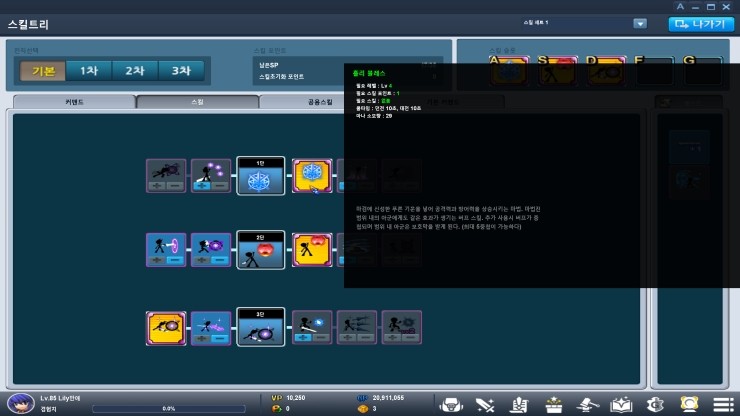This screenshot has width=740, height=416.
Task: Select the multi-arrow volley skill
Action: tap(357, 327)
